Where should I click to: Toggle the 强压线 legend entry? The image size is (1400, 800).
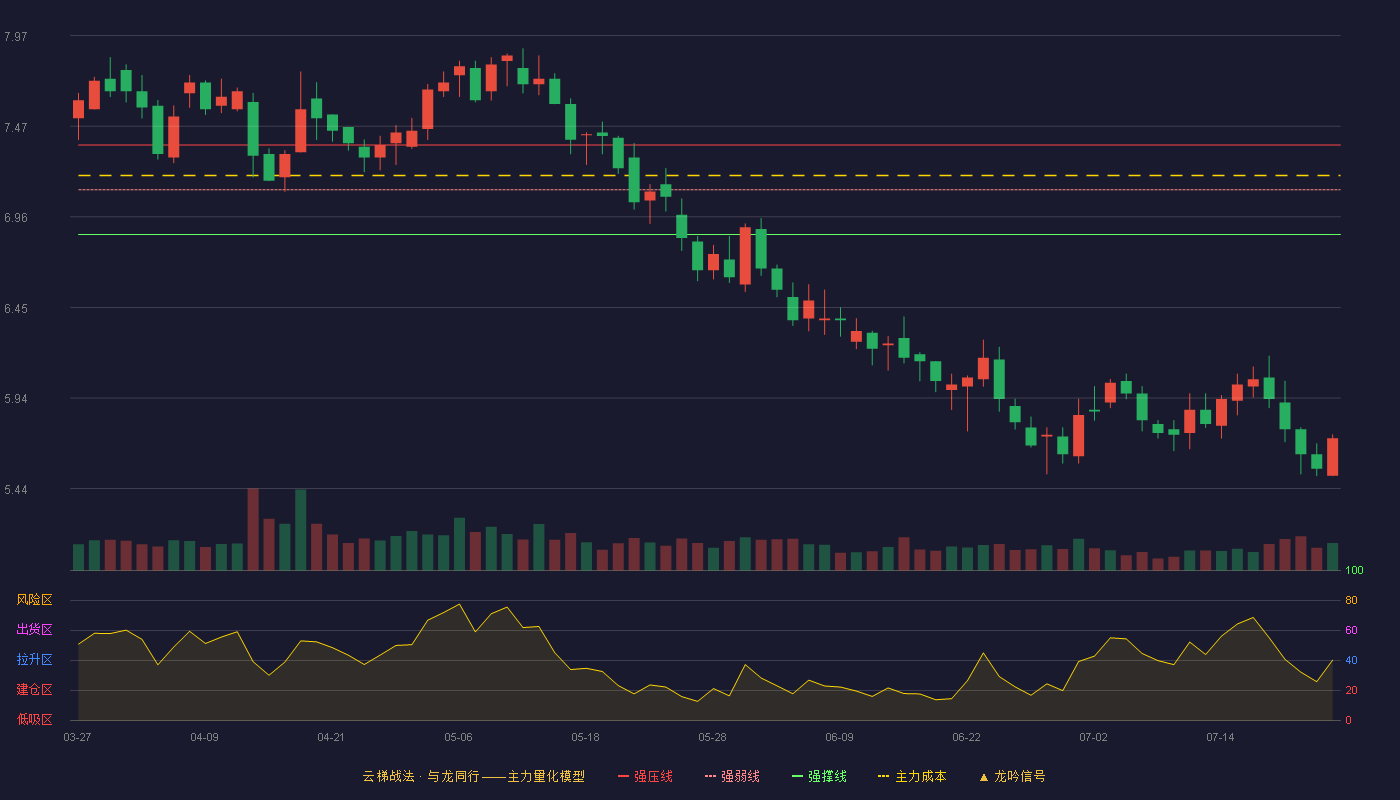tap(645, 776)
